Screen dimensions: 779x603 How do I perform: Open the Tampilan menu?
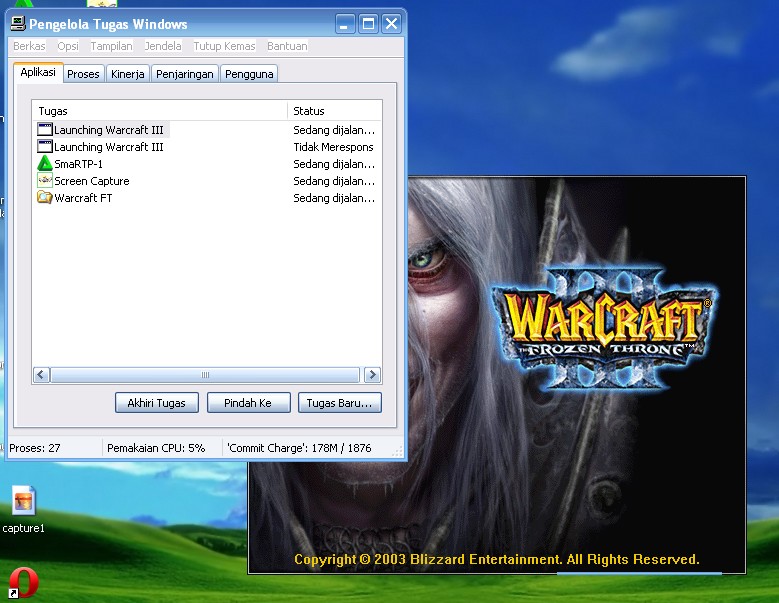pos(111,46)
